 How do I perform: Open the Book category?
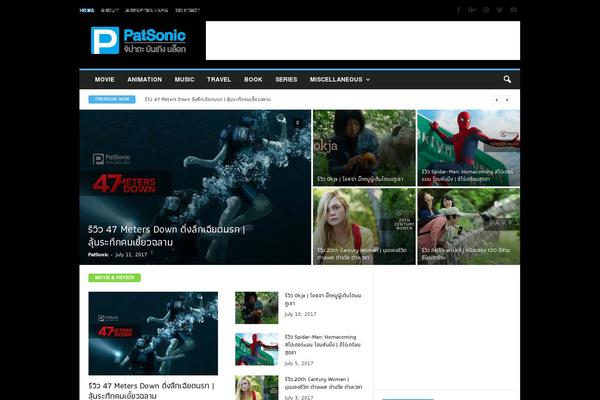[x=253, y=80]
